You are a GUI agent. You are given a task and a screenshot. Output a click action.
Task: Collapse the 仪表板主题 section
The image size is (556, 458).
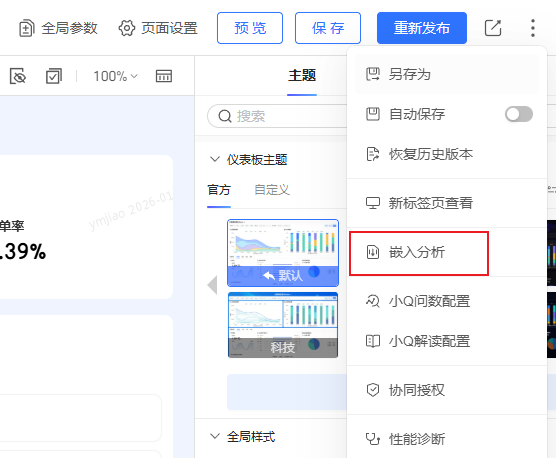(x=215, y=159)
